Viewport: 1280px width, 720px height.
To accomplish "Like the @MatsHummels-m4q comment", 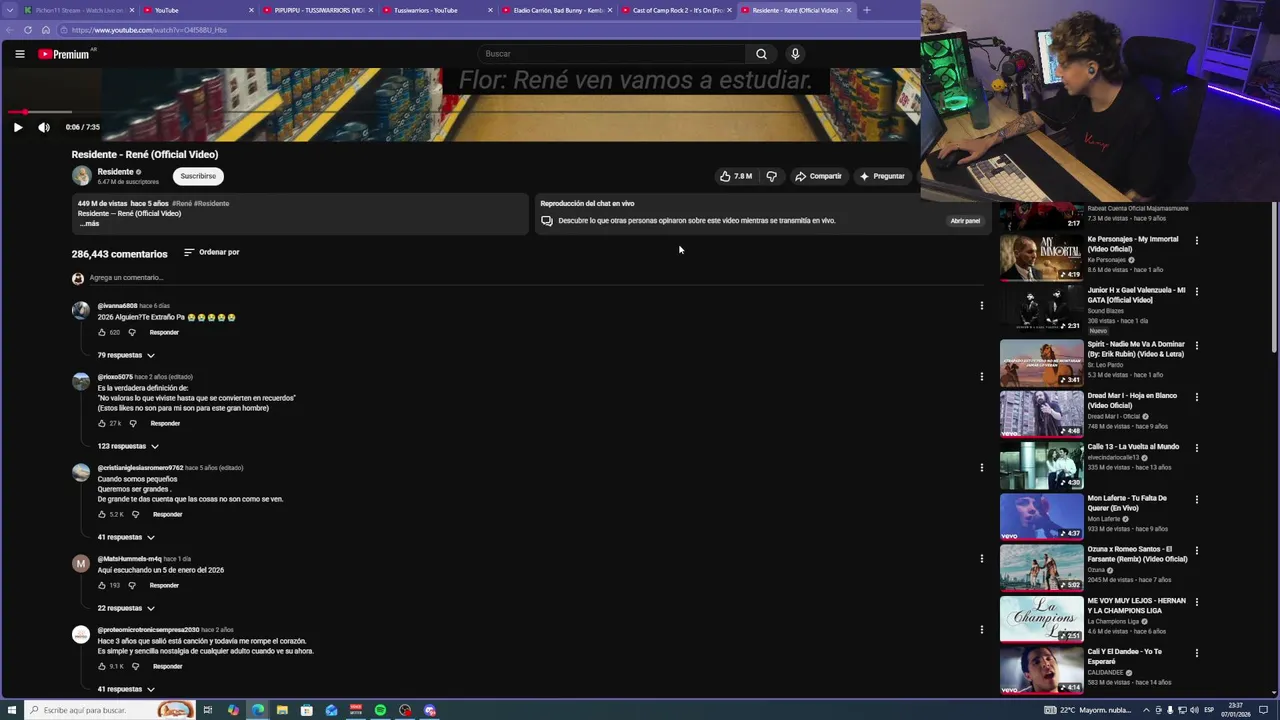I will pyautogui.click(x=102, y=585).
